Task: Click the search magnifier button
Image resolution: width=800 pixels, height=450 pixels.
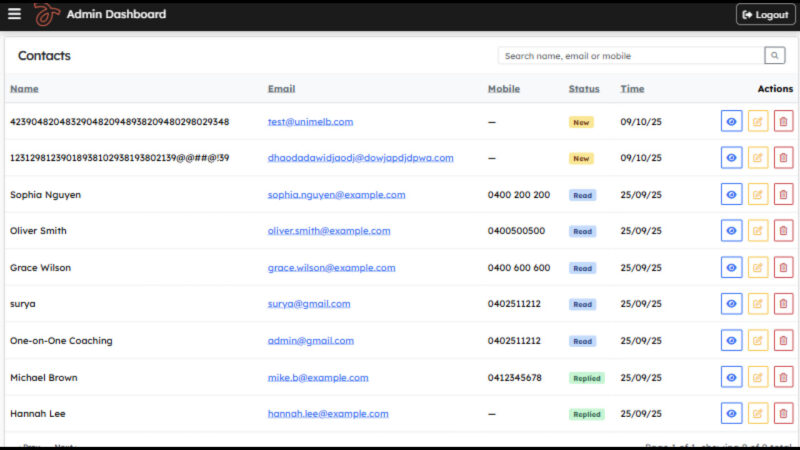Action: pyautogui.click(x=775, y=56)
